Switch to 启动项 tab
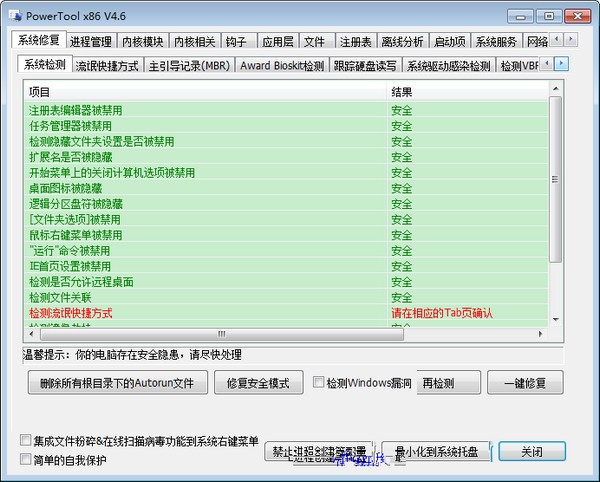Viewport: 600px width, 482px height. pyautogui.click(x=449, y=41)
